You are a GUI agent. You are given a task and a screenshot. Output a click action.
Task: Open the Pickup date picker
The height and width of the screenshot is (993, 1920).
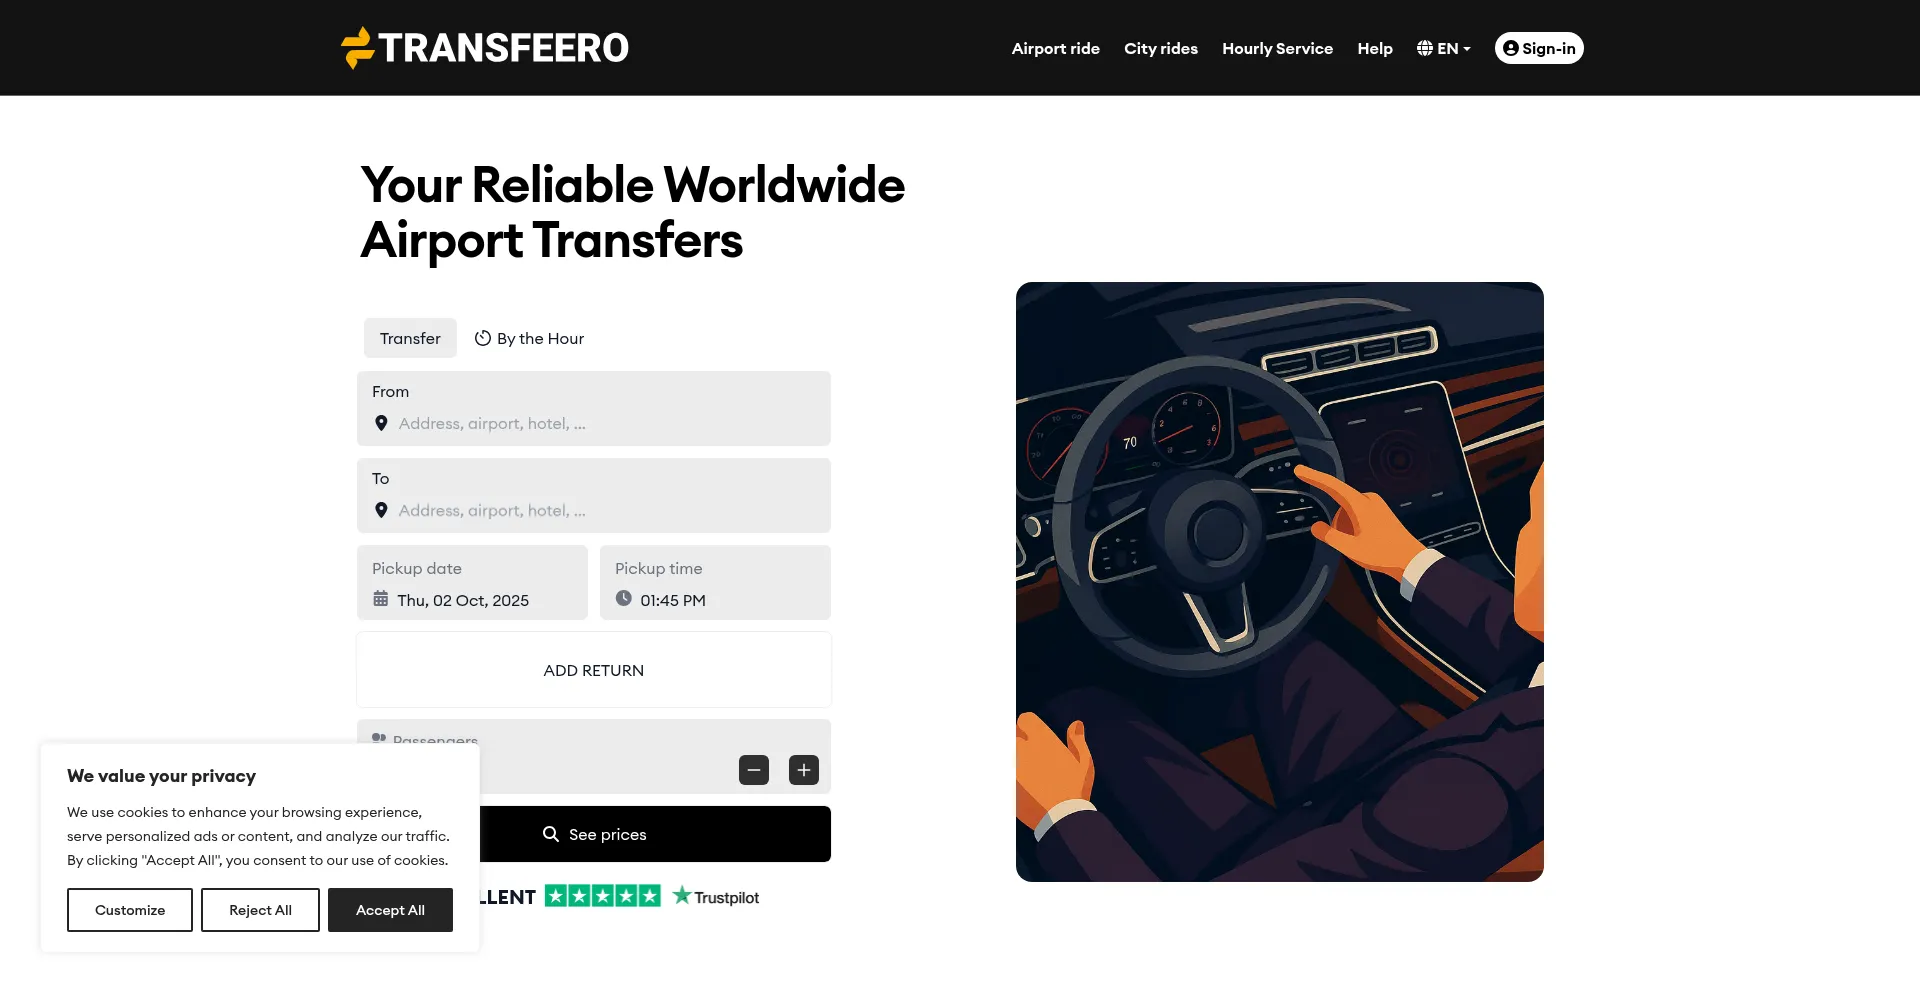472,582
